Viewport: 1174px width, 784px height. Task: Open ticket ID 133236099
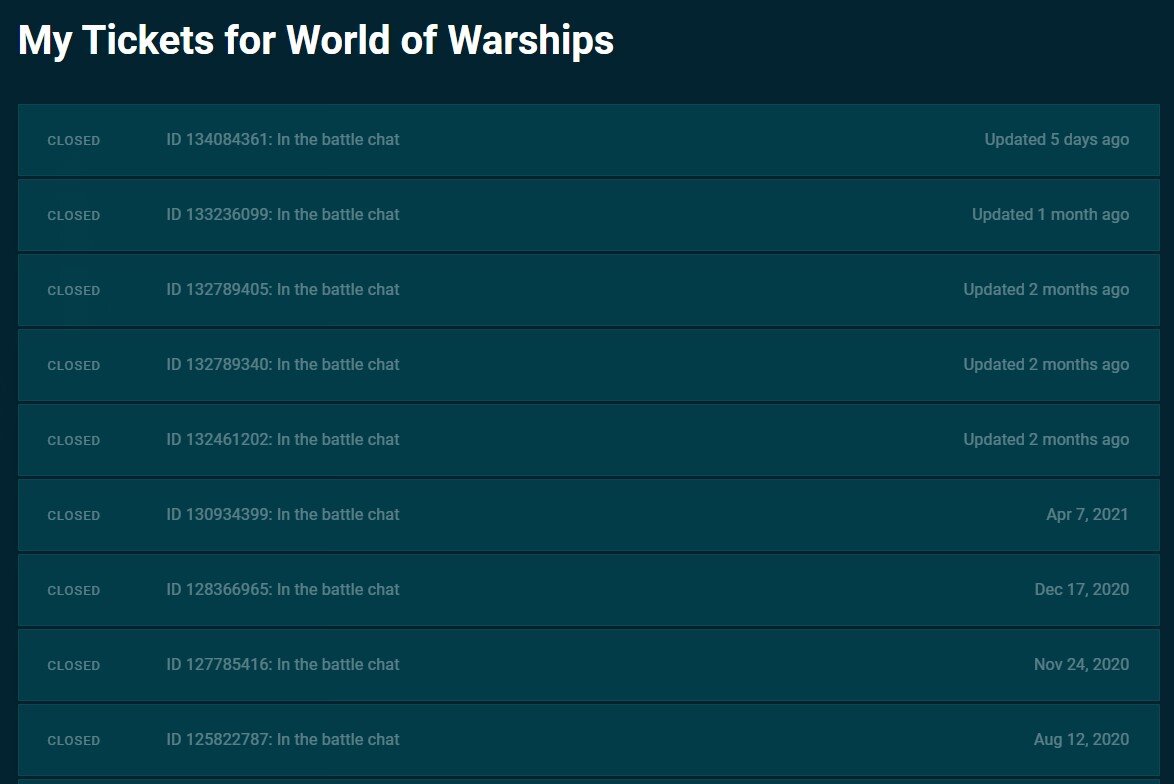coord(283,215)
